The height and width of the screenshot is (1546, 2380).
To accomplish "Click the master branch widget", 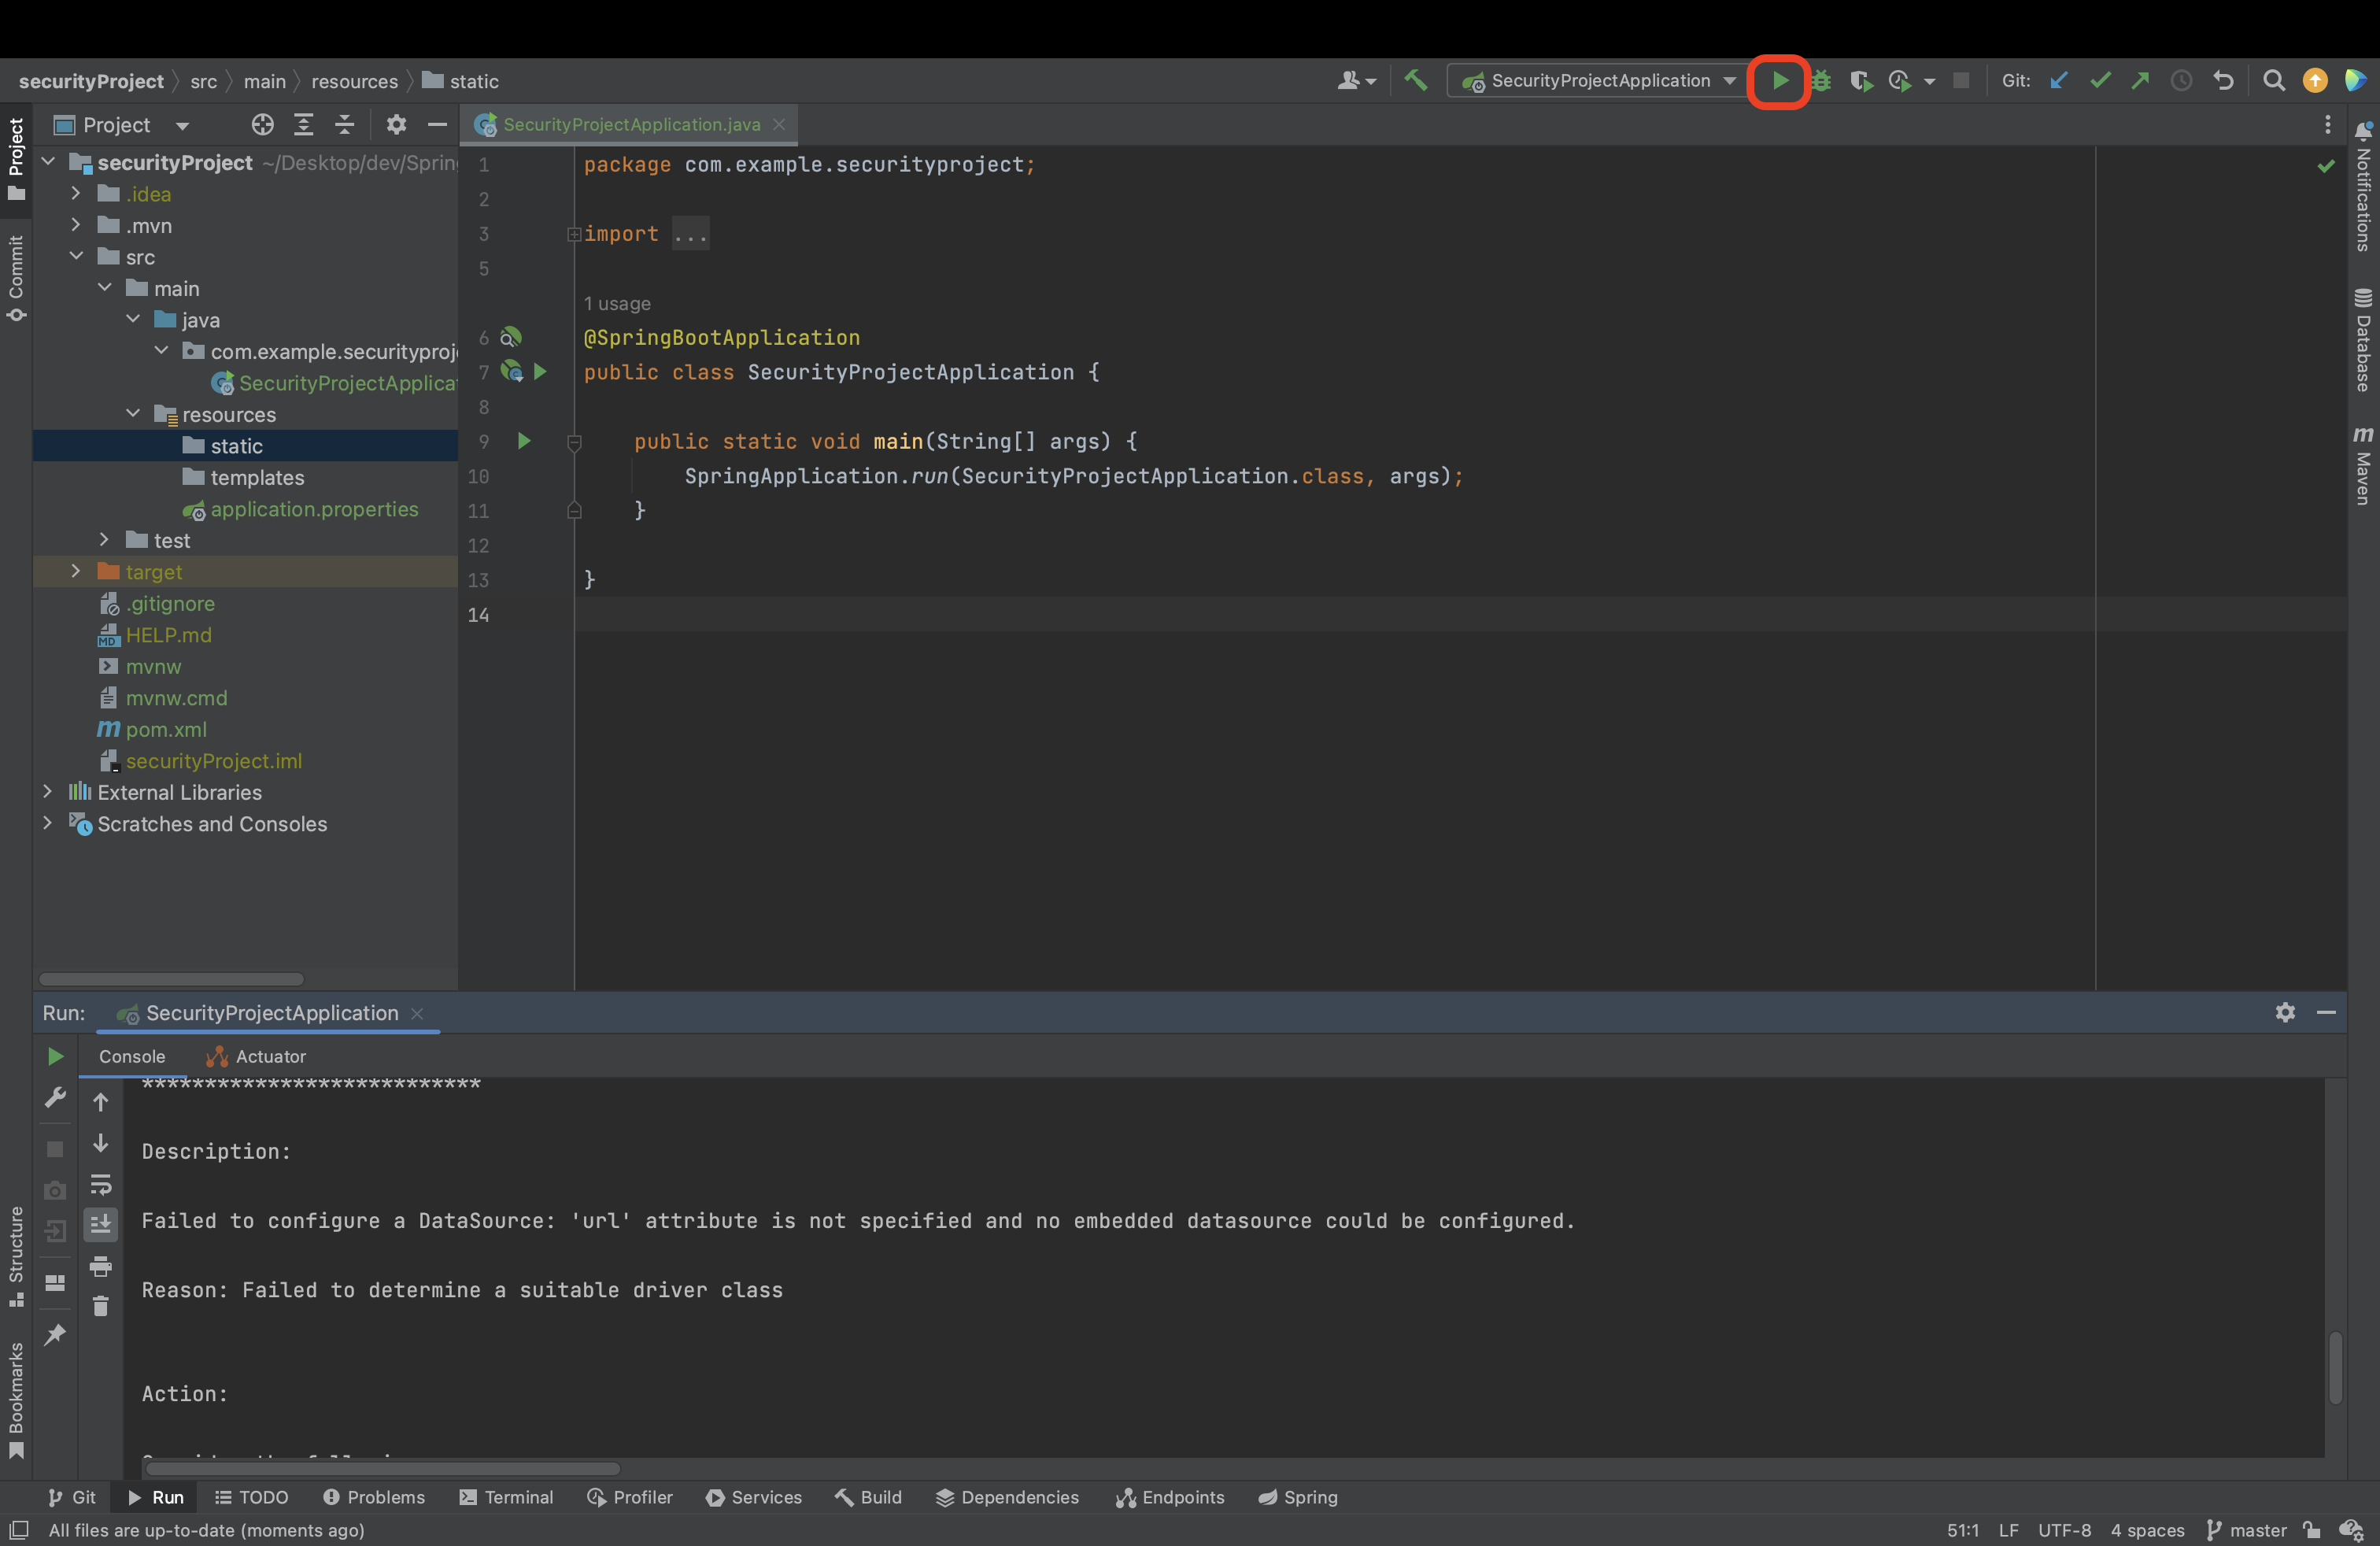I will click(2246, 1530).
